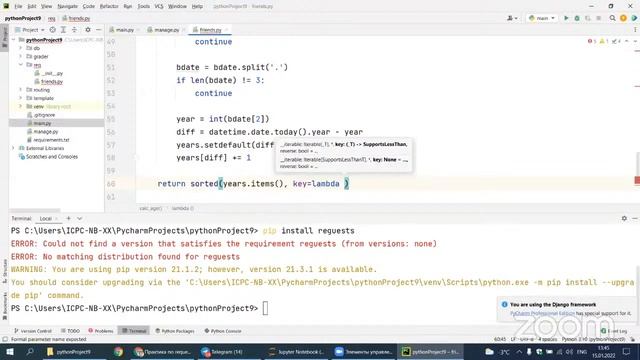
Task: Open Event Log in status bar
Action: (x=614, y=331)
